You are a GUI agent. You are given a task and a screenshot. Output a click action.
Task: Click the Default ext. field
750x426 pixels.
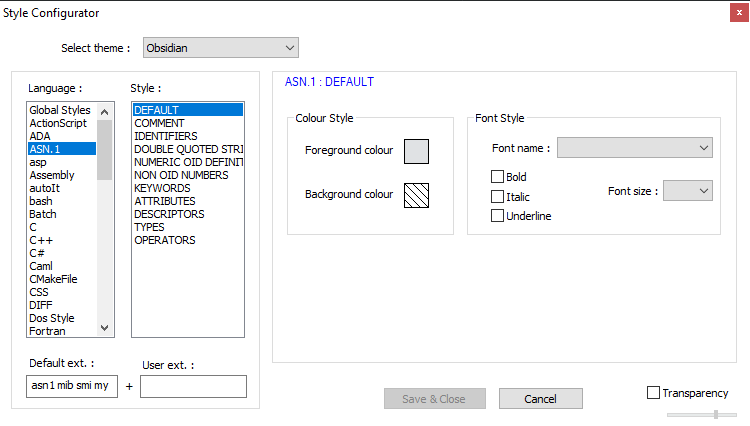click(72, 386)
